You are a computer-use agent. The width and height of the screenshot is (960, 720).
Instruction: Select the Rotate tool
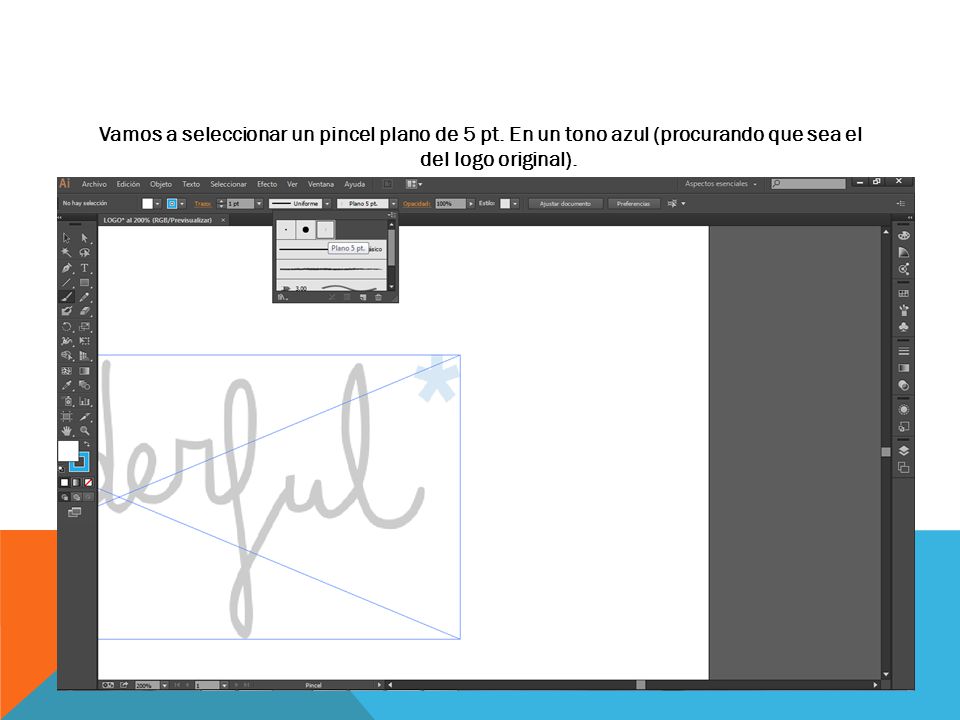tap(67, 326)
